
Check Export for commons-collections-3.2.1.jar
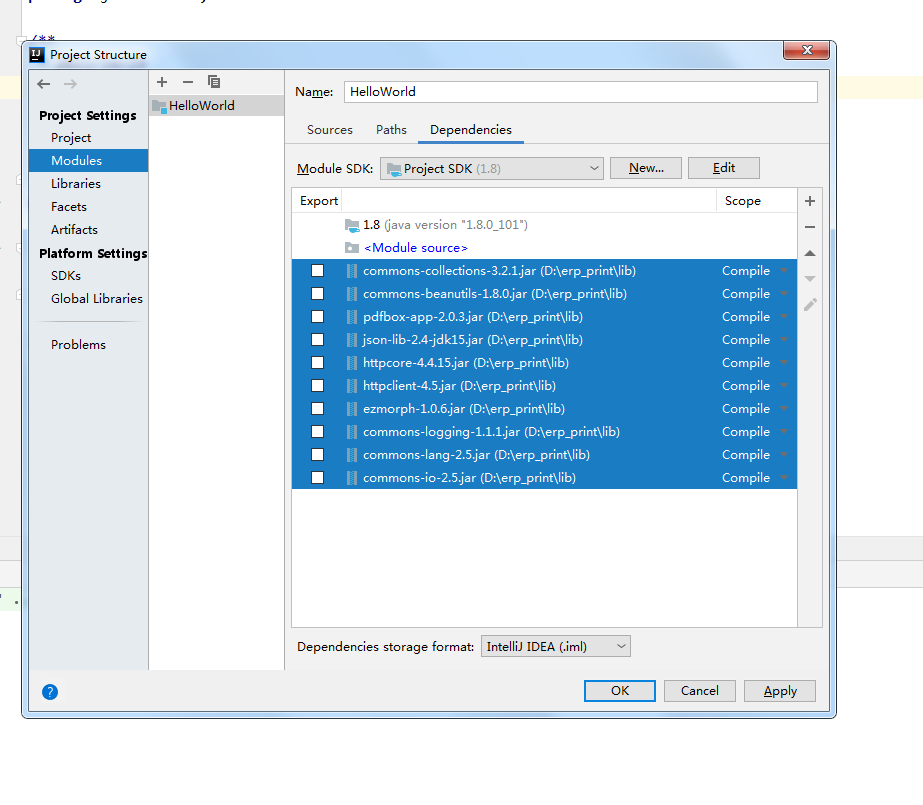[317, 271]
